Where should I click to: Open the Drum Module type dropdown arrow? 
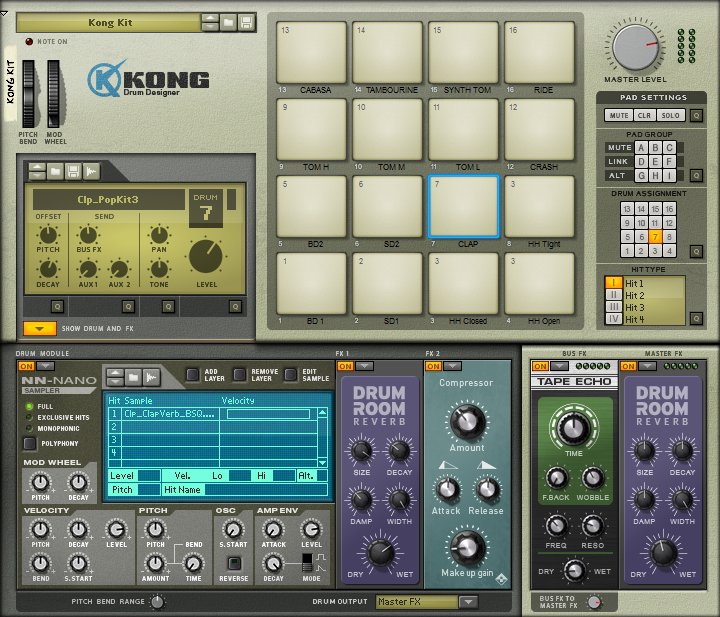click(45, 366)
